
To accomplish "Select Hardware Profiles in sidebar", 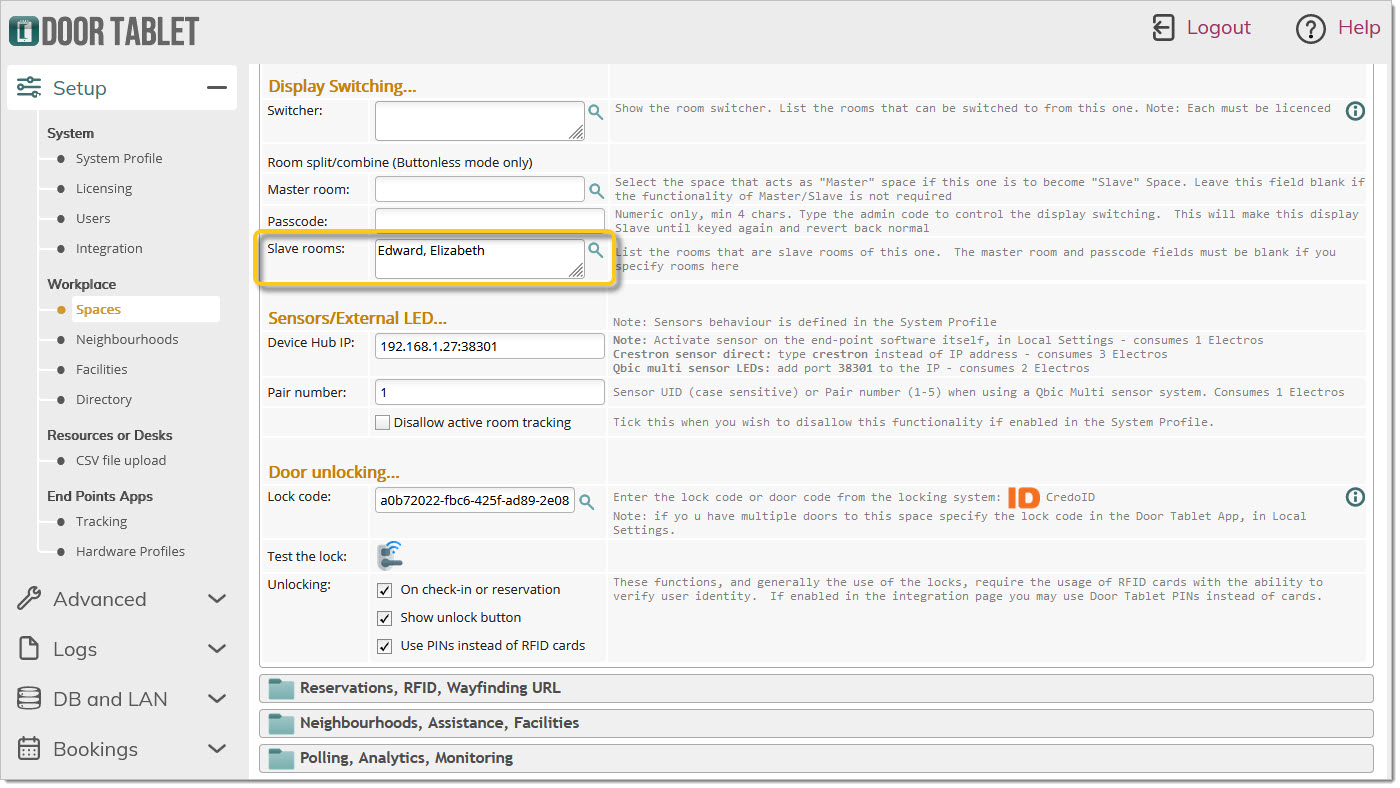I will coord(130,552).
